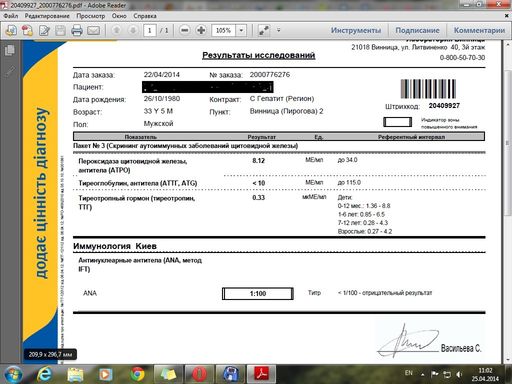Open the Комментарии pane
Screen dimensions: 512x384
pyautogui.click(x=479, y=30)
